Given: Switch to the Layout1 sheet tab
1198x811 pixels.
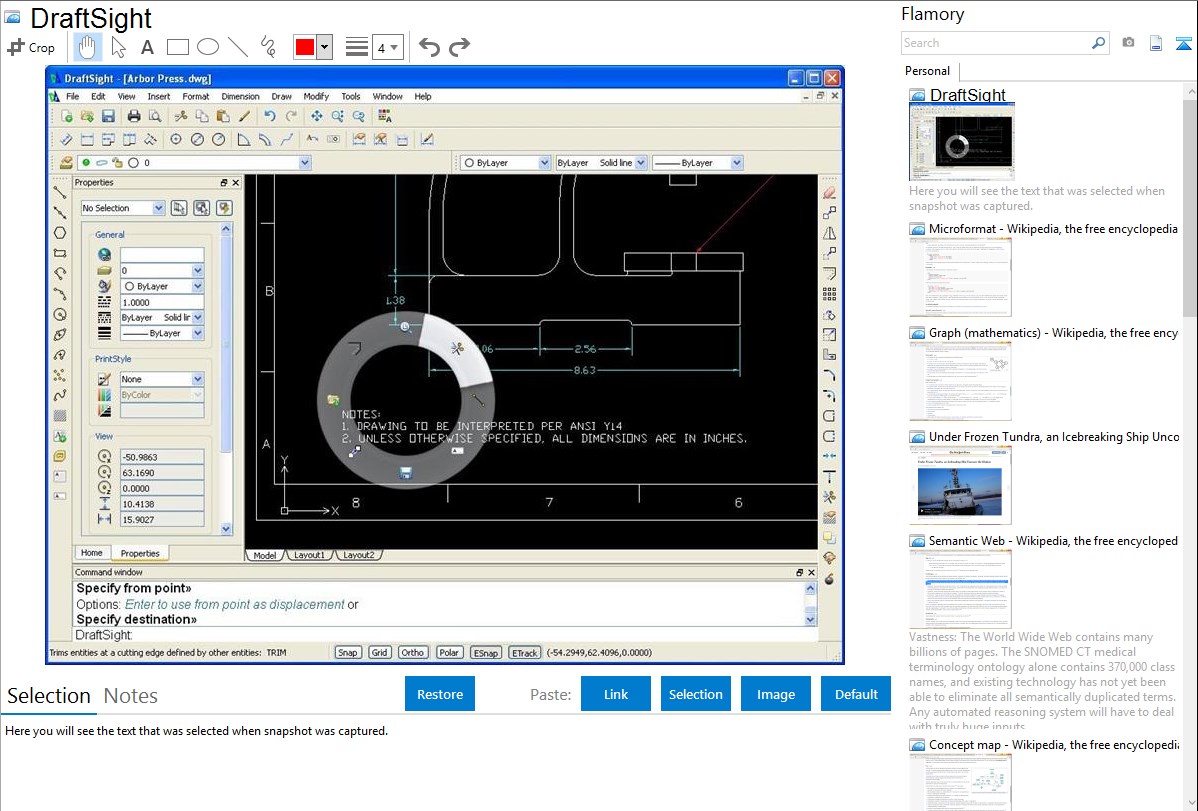Looking at the screenshot, I should tap(309, 555).
